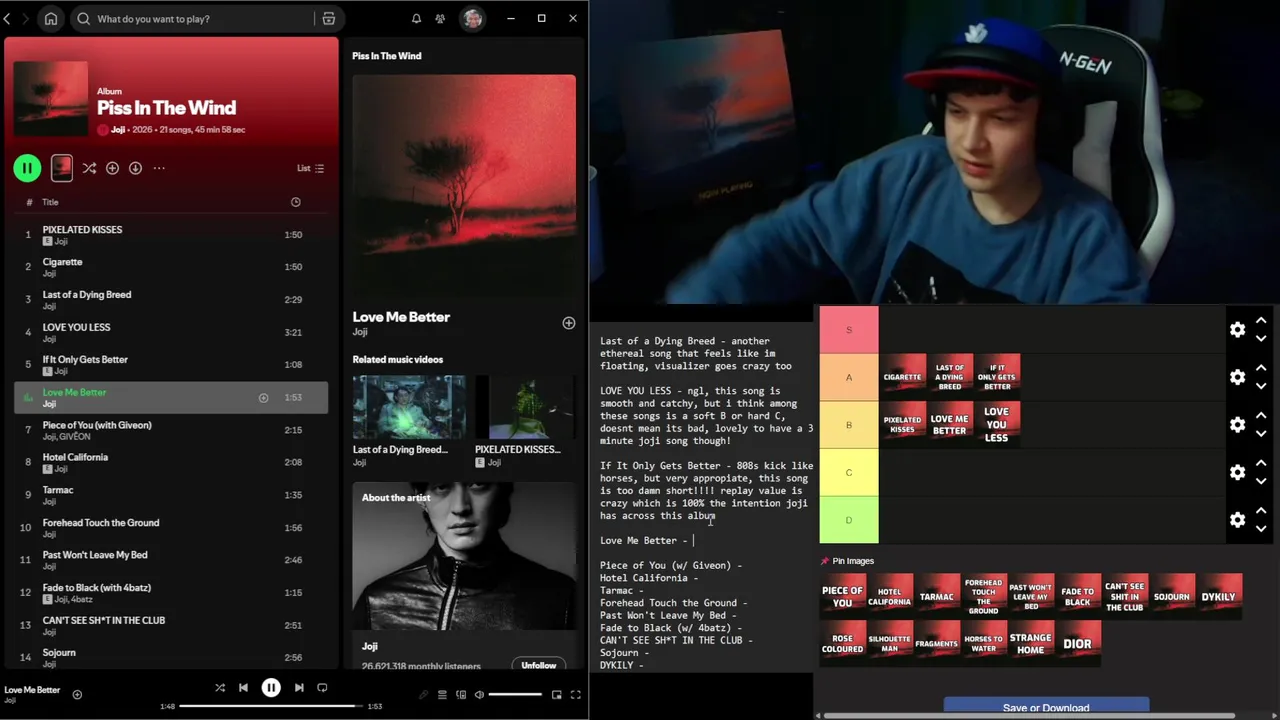1280x720 pixels.
Task: Click the Title column header
Action: pos(50,202)
